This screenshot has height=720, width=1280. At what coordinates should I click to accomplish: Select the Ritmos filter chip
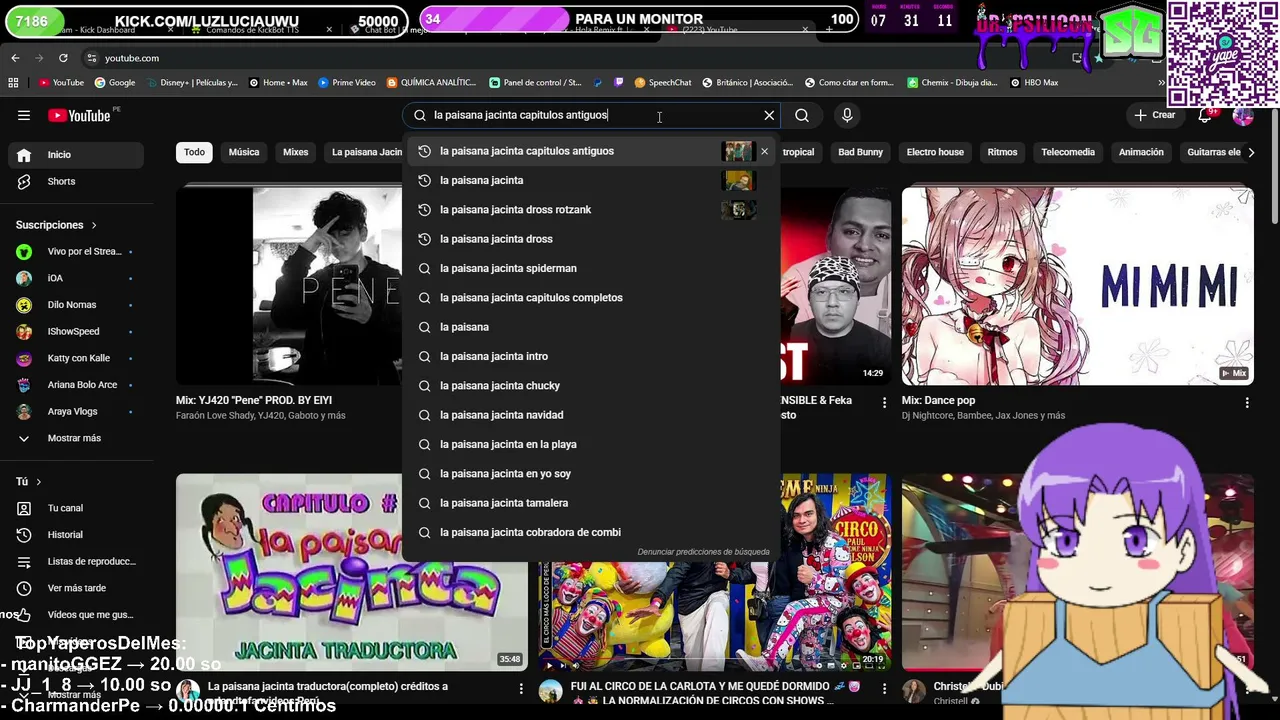click(1002, 152)
